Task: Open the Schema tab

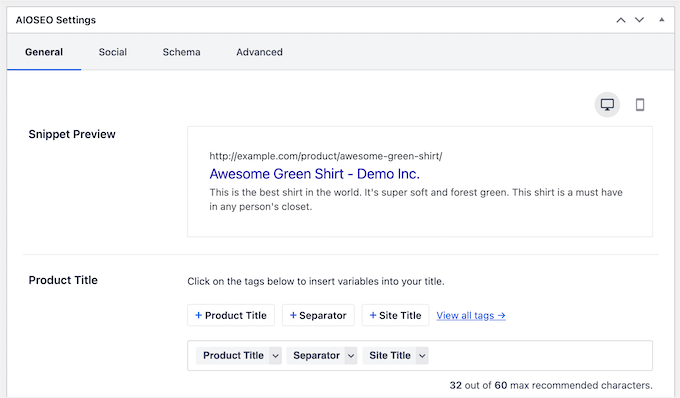Action: tap(181, 52)
